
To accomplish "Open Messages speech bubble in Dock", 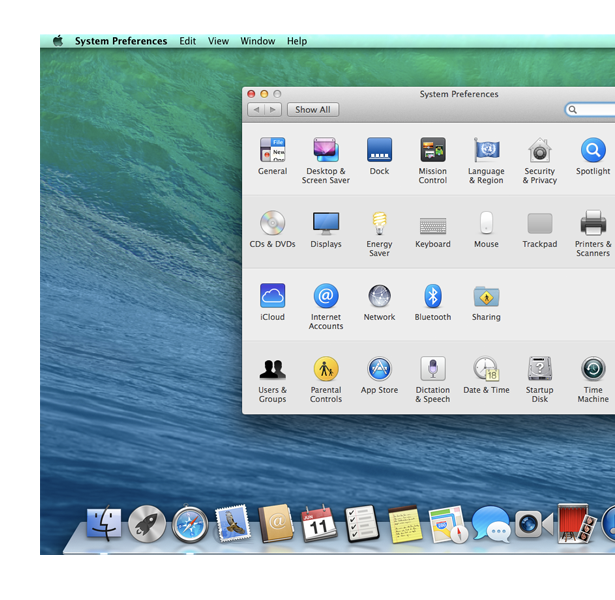I will coord(491,524).
